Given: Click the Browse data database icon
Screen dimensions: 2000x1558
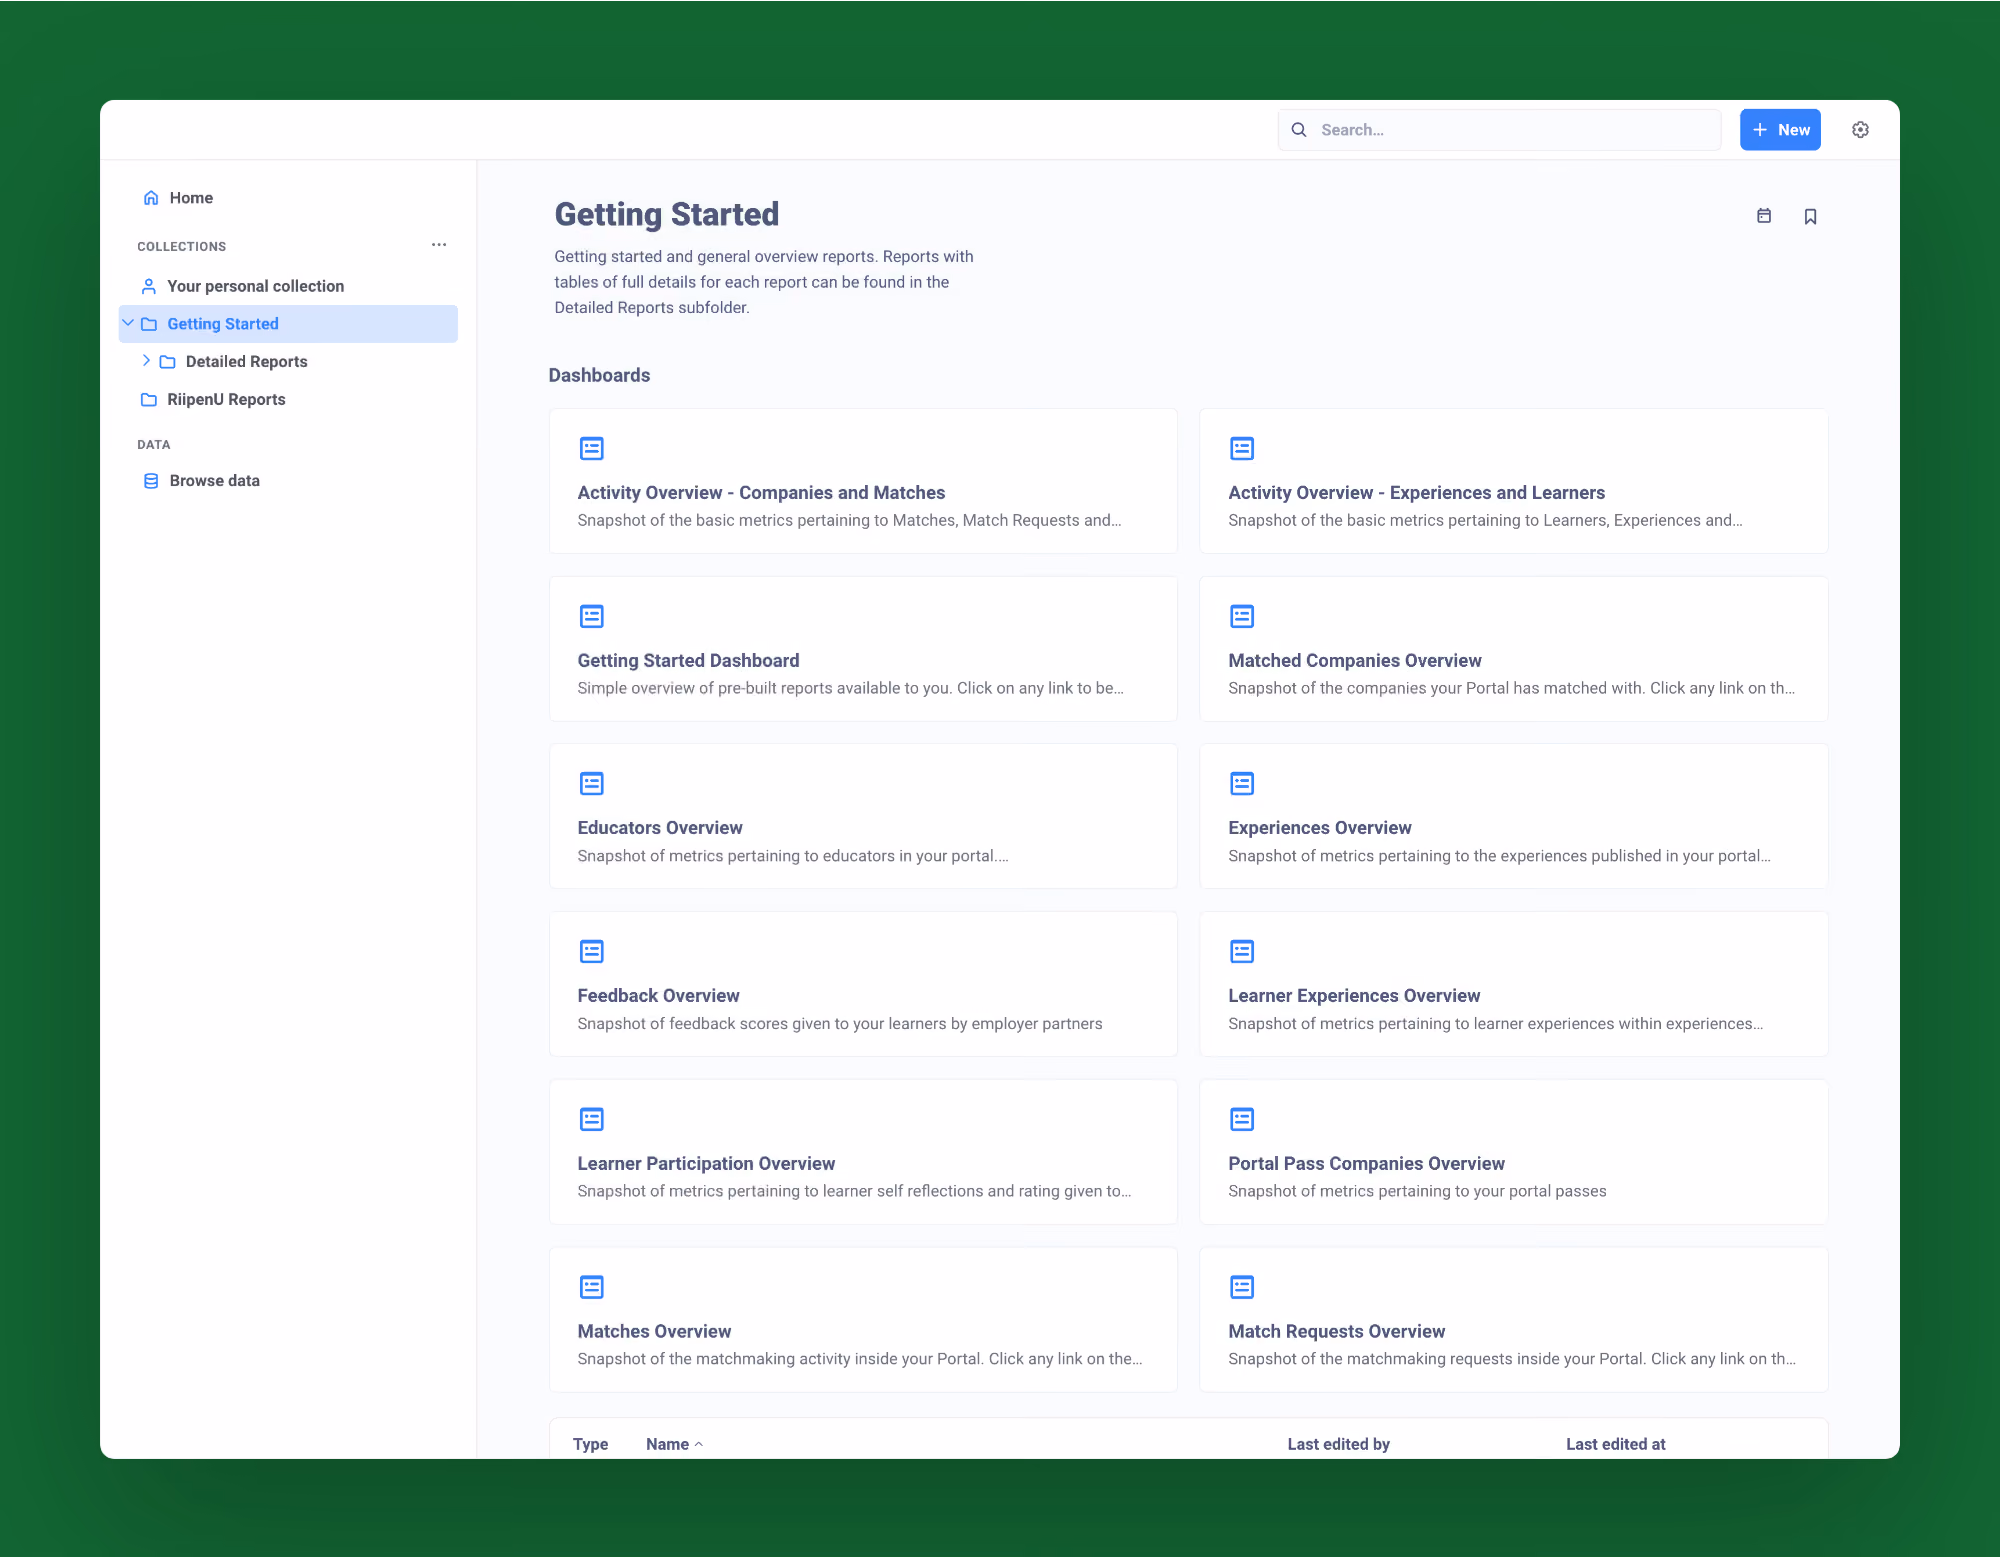Looking at the screenshot, I should 151,481.
